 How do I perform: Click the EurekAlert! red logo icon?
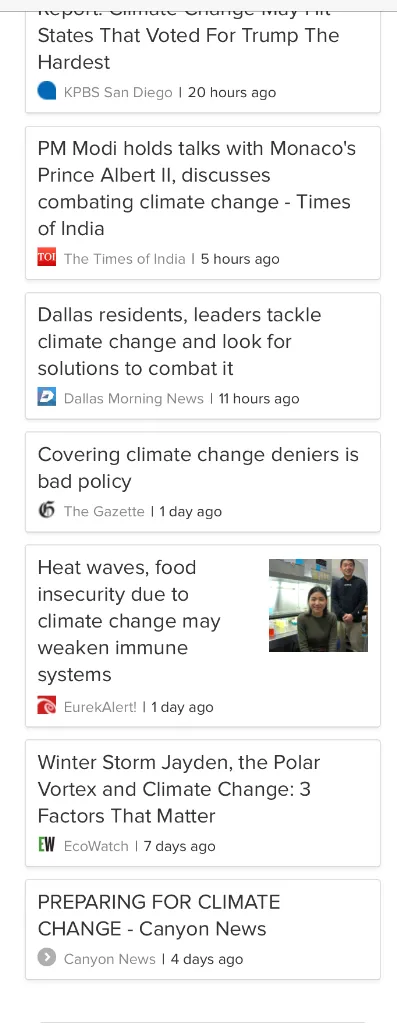[x=46, y=705]
